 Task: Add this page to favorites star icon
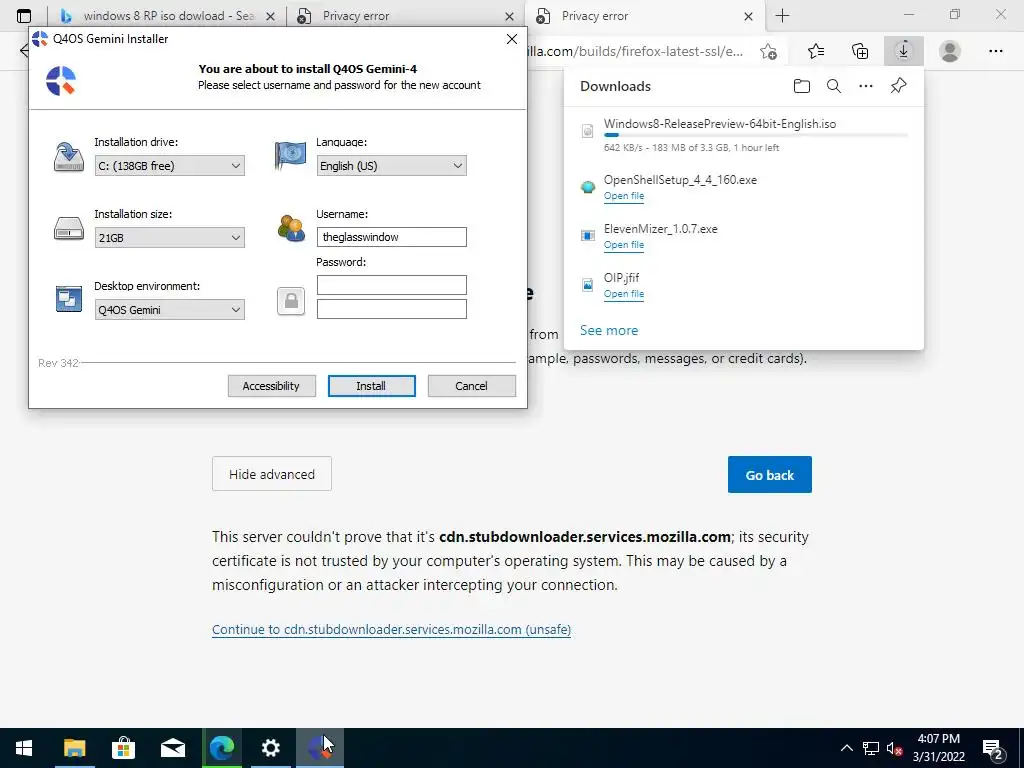pos(769,52)
